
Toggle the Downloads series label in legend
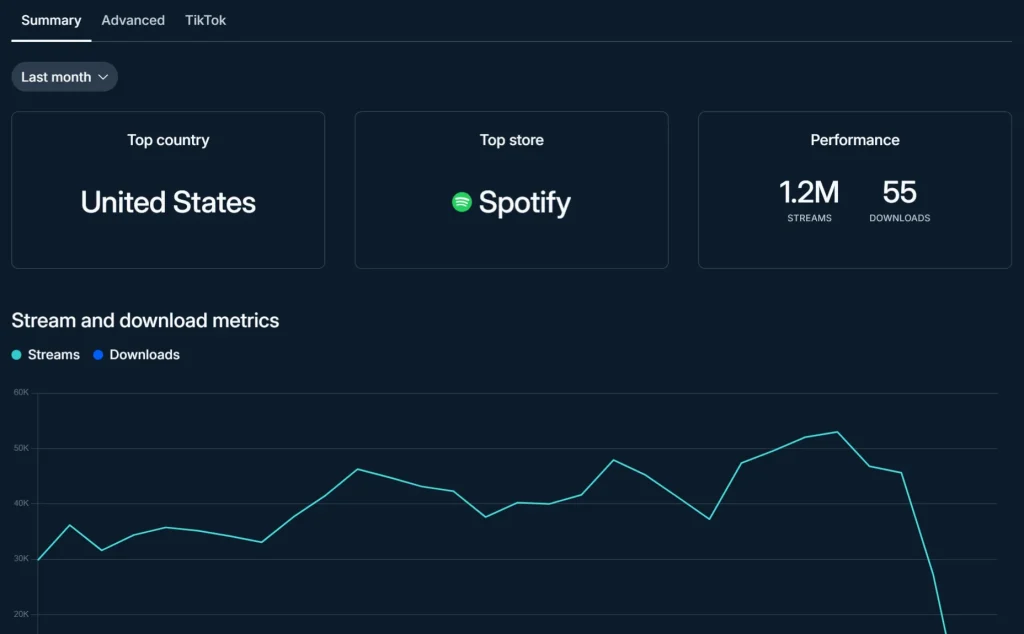click(x=144, y=355)
